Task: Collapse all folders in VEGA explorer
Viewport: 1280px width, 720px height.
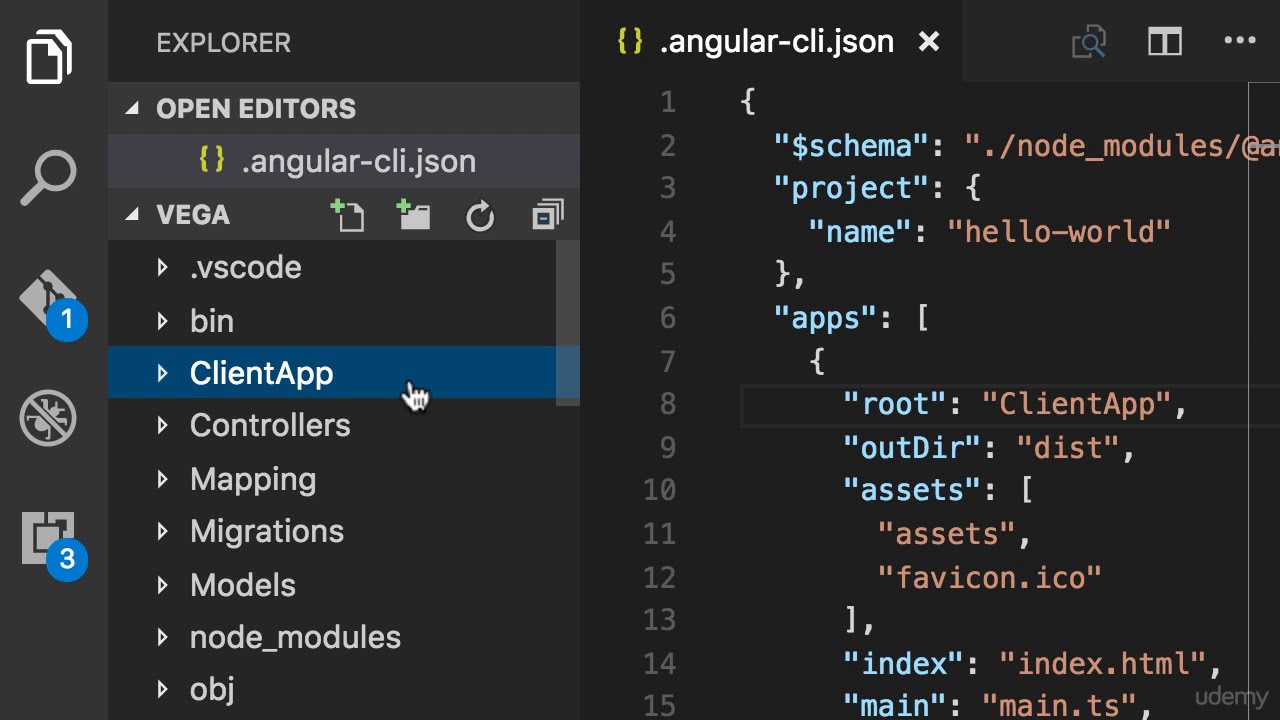Action: click(x=547, y=215)
